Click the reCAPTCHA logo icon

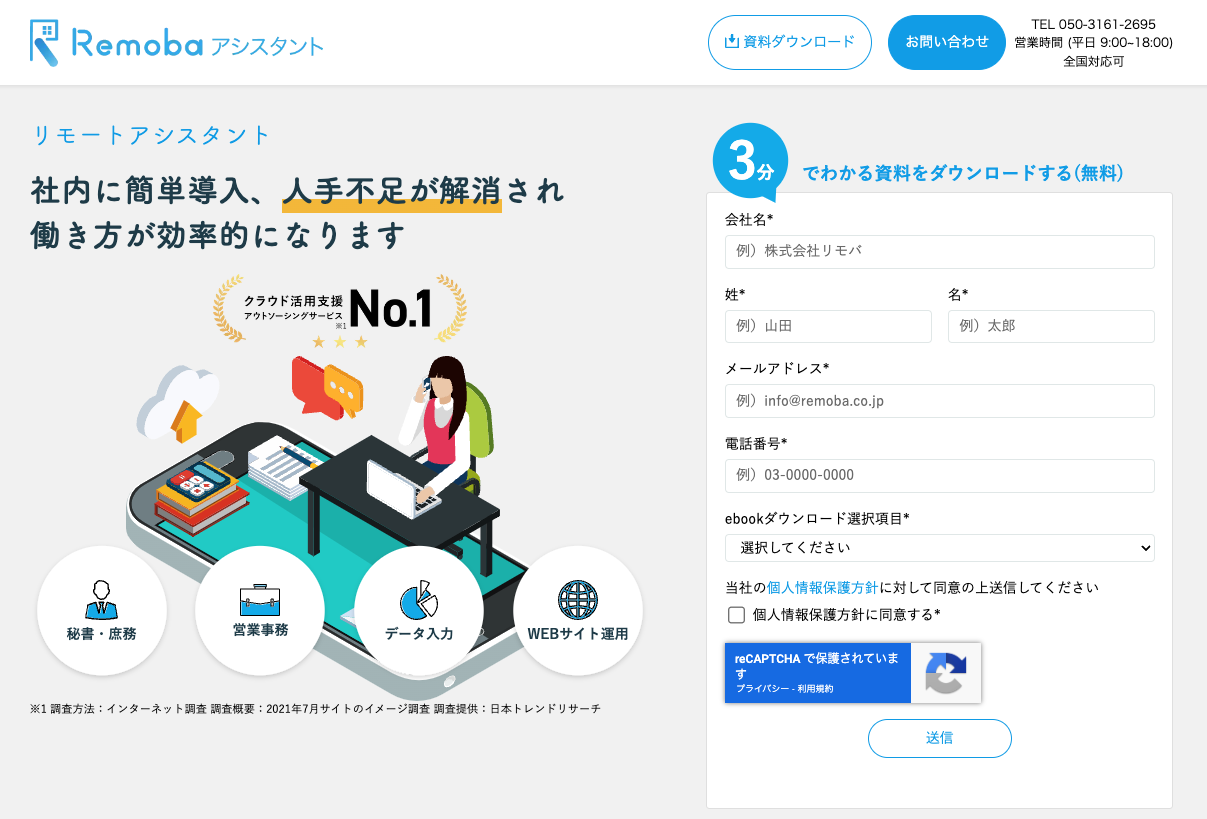coord(946,673)
